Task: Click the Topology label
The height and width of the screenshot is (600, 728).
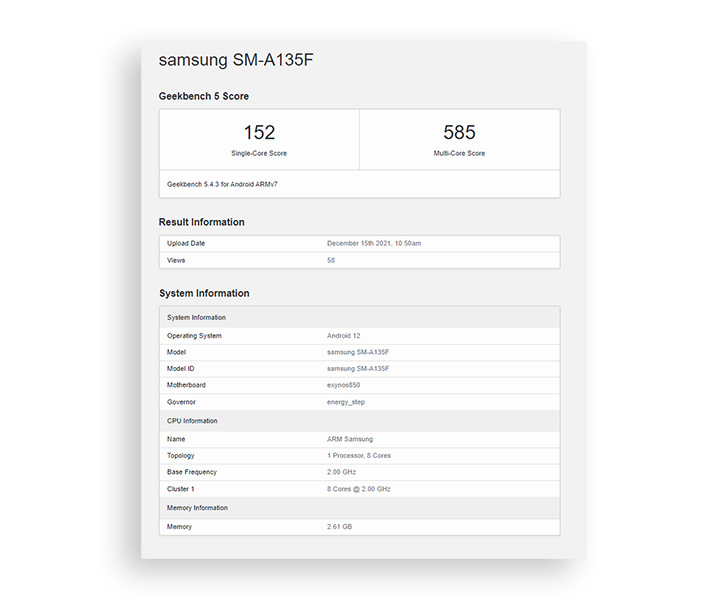Action: (x=181, y=456)
